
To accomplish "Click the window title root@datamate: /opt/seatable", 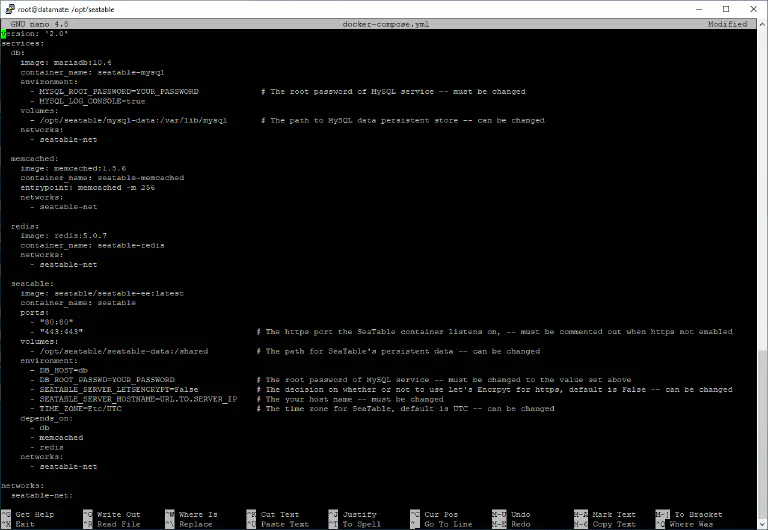I will (66, 9).
